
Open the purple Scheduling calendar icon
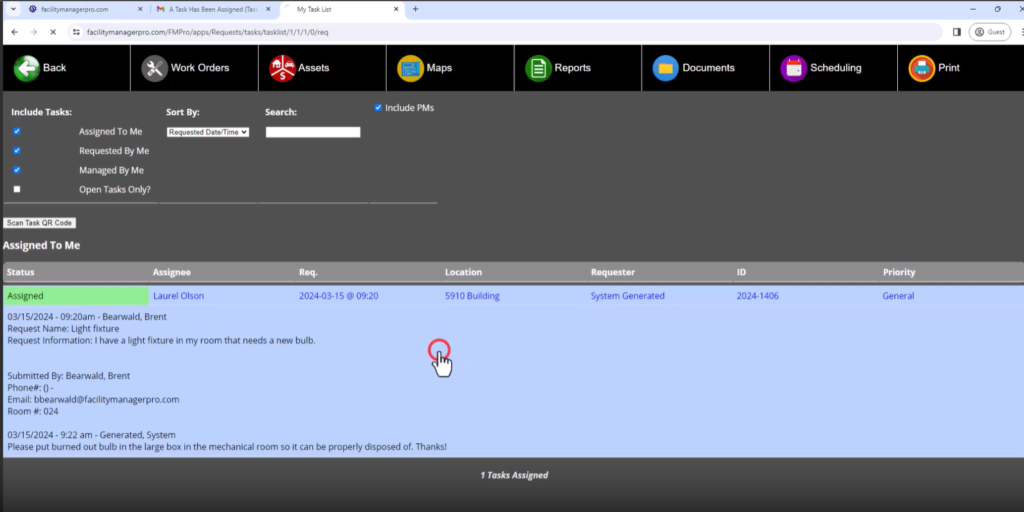[x=794, y=68]
